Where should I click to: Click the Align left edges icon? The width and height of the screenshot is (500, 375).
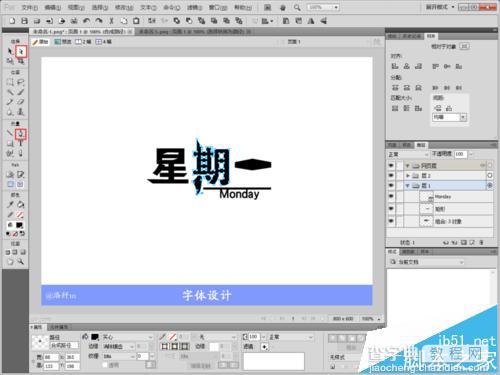click(x=395, y=66)
